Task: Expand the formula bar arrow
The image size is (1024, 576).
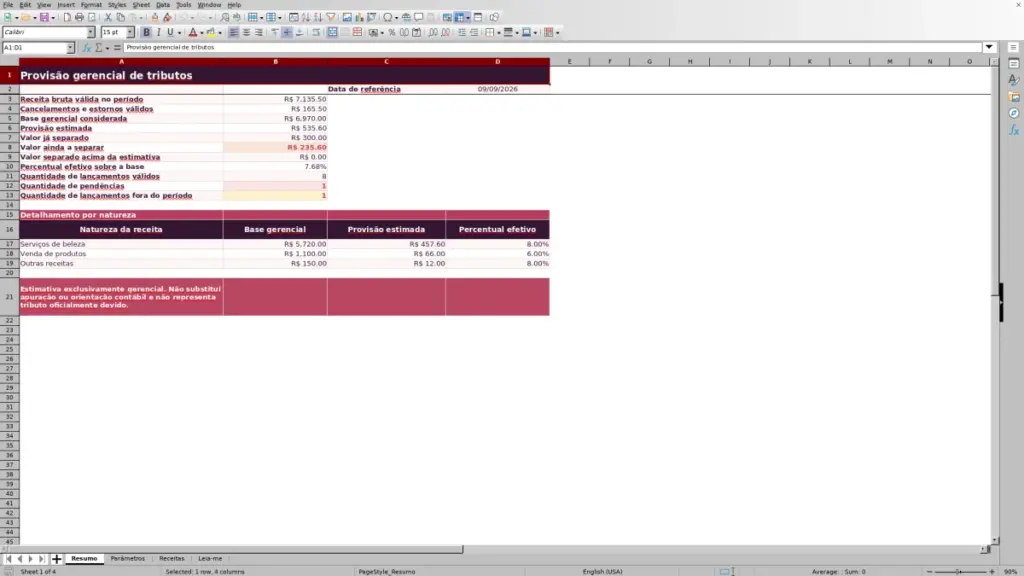Action: [989, 47]
